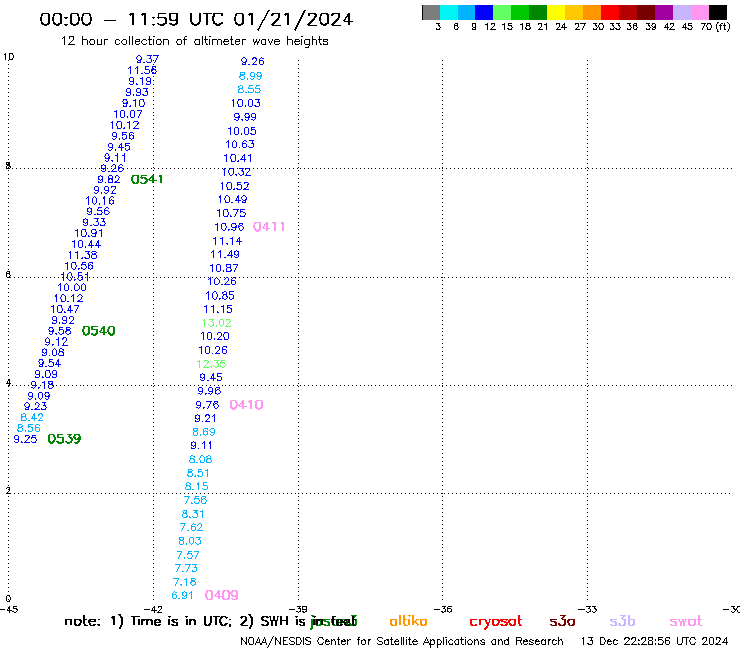
Task: Click the wave height value 10.20
Action: point(215,337)
